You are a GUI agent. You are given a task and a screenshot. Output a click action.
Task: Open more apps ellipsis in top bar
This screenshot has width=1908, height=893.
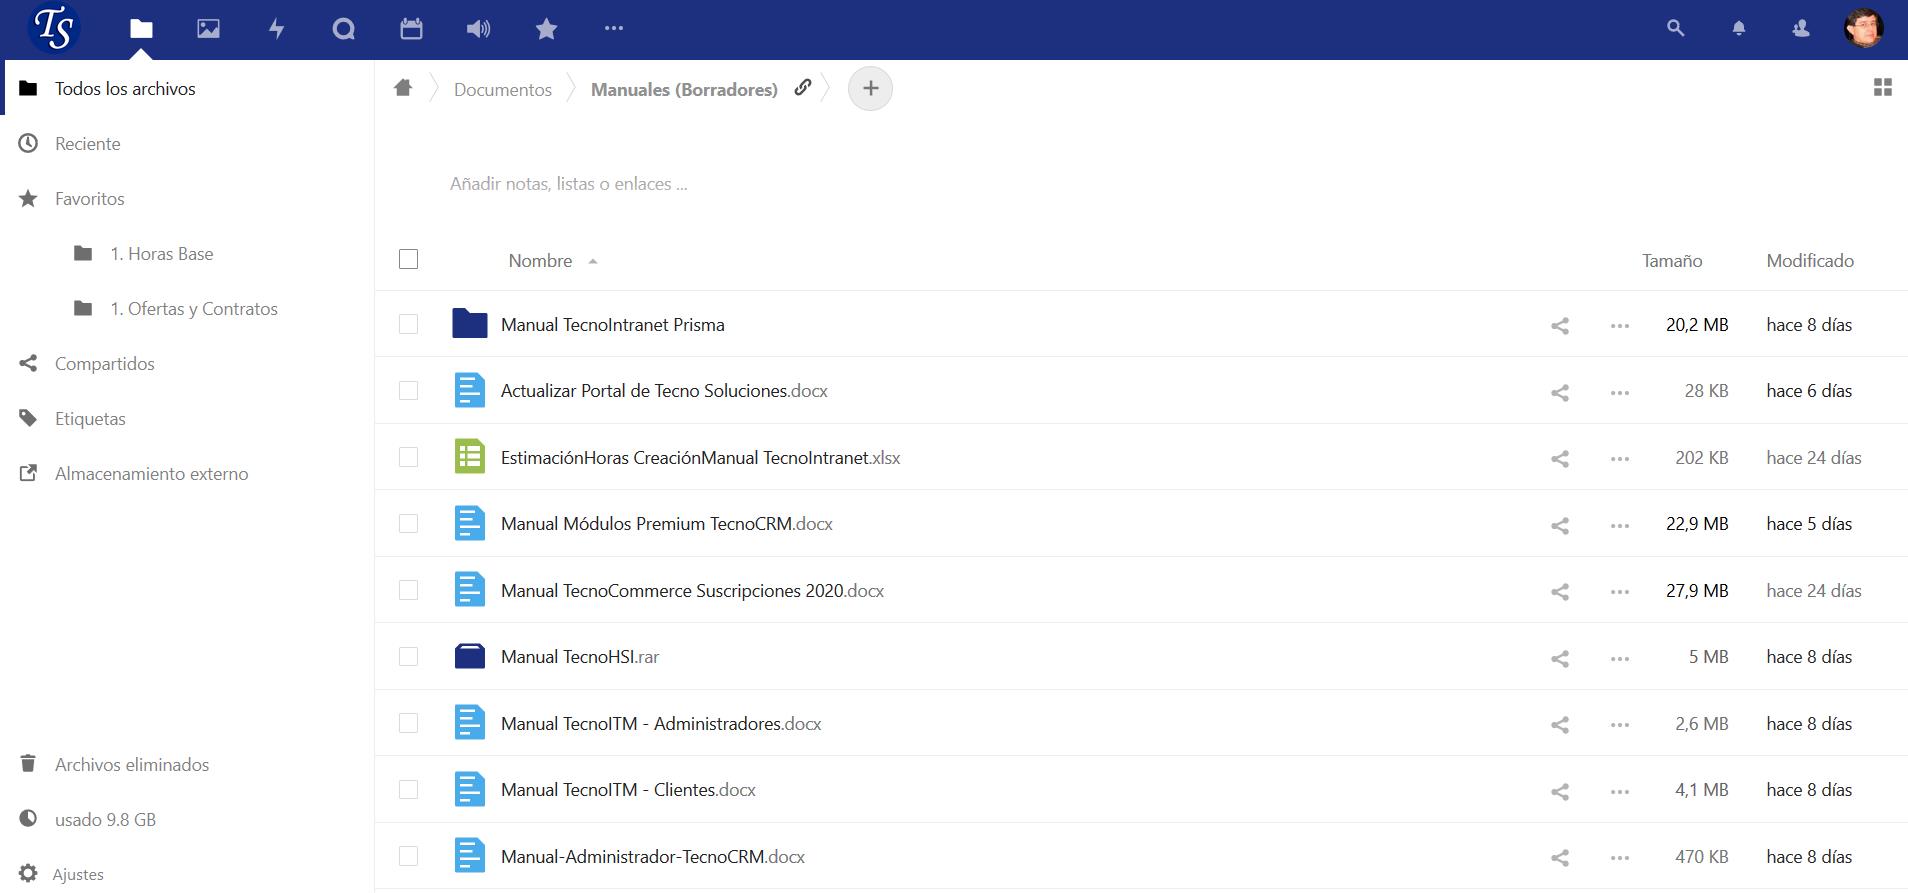coord(614,29)
